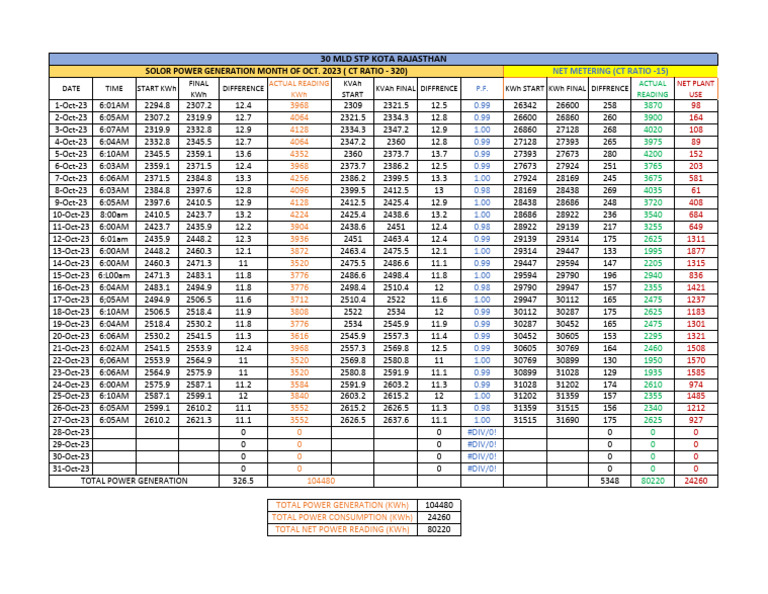
Task: Select the net metering difference '280'
Action: click(610, 154)
